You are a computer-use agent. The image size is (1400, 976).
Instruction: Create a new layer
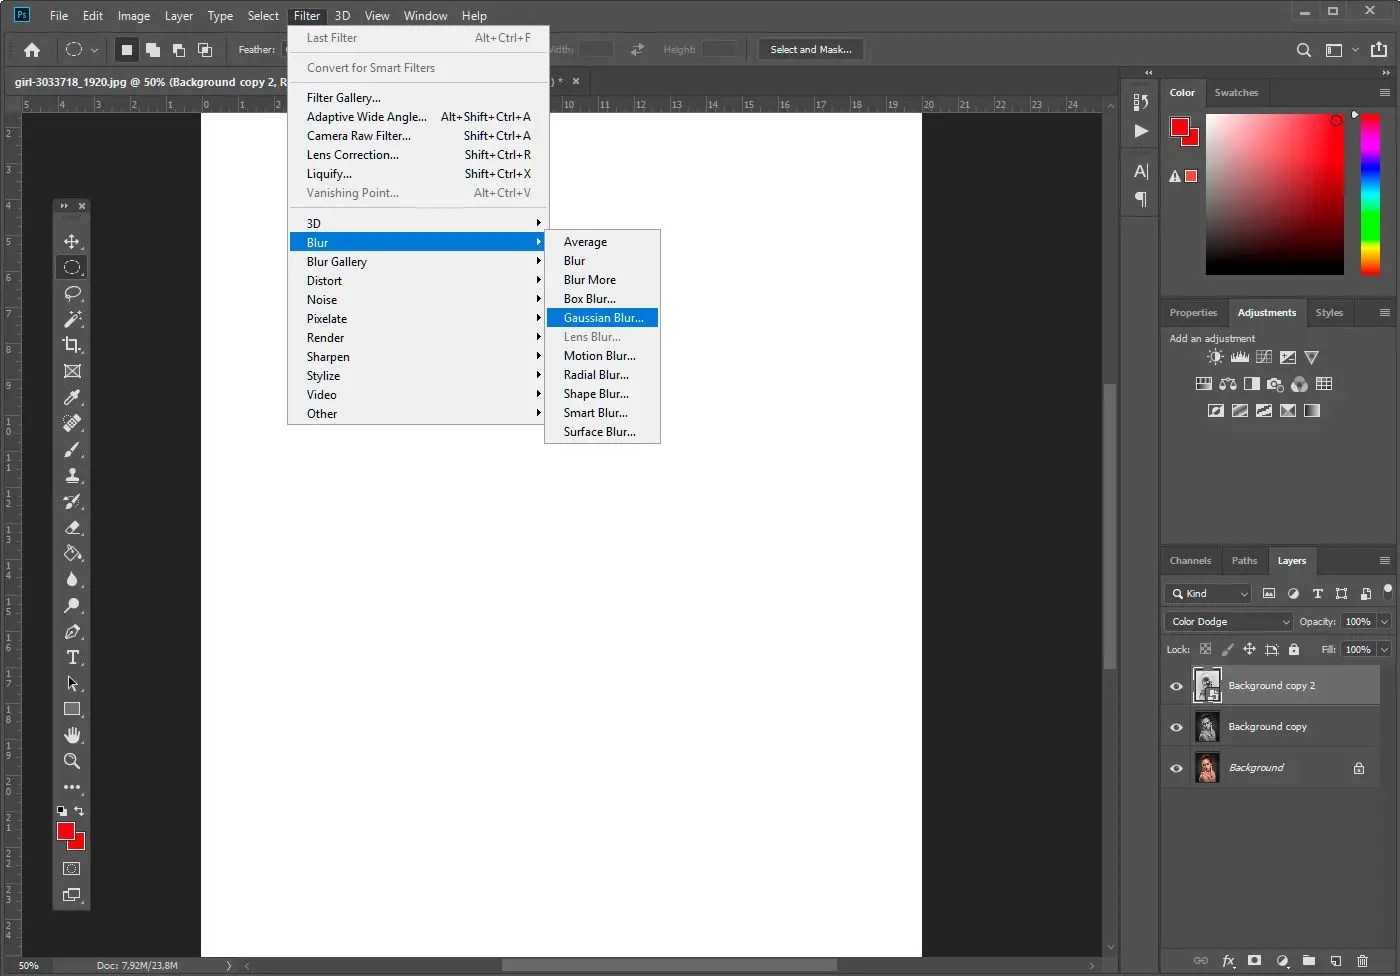pos(1334,961)
